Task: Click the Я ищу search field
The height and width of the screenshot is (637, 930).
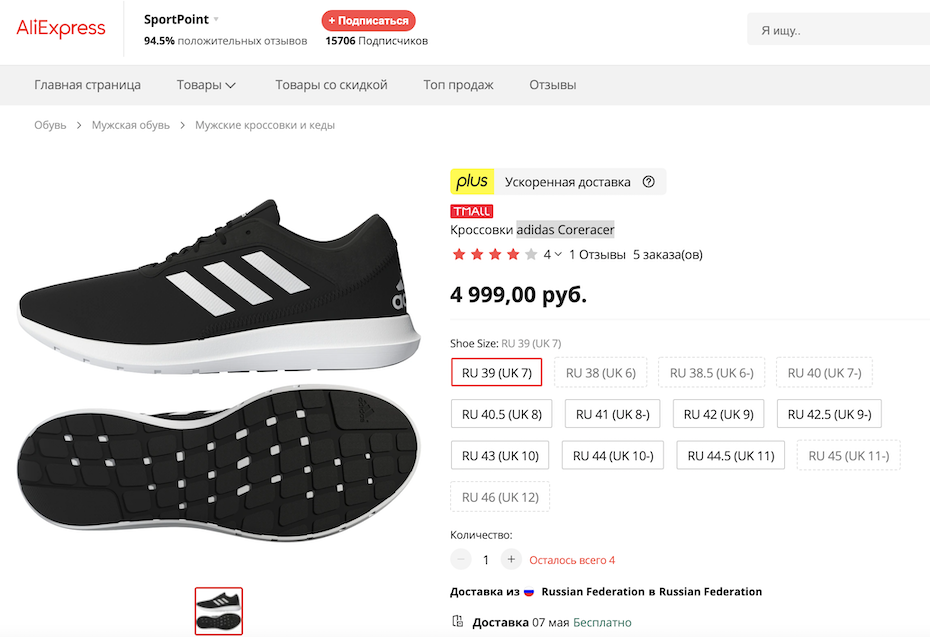Action: point(840,30)
